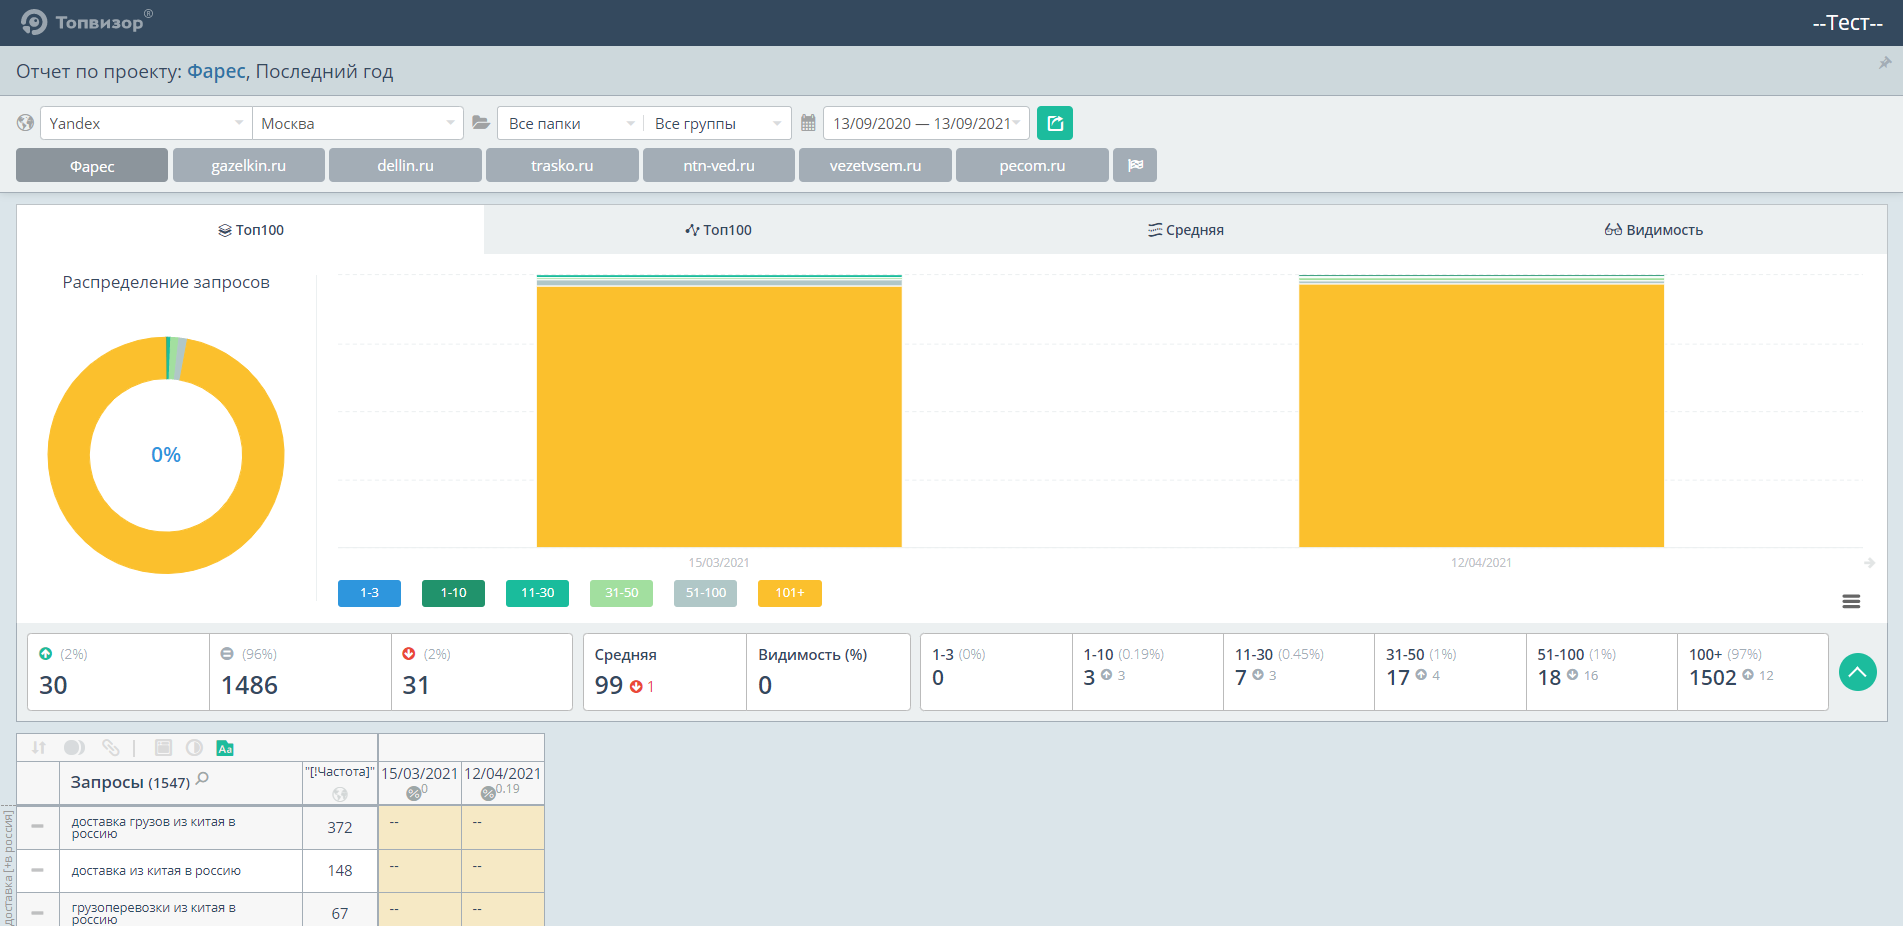
Task: Click the frequency value 372
Action: tap(340, 828)
